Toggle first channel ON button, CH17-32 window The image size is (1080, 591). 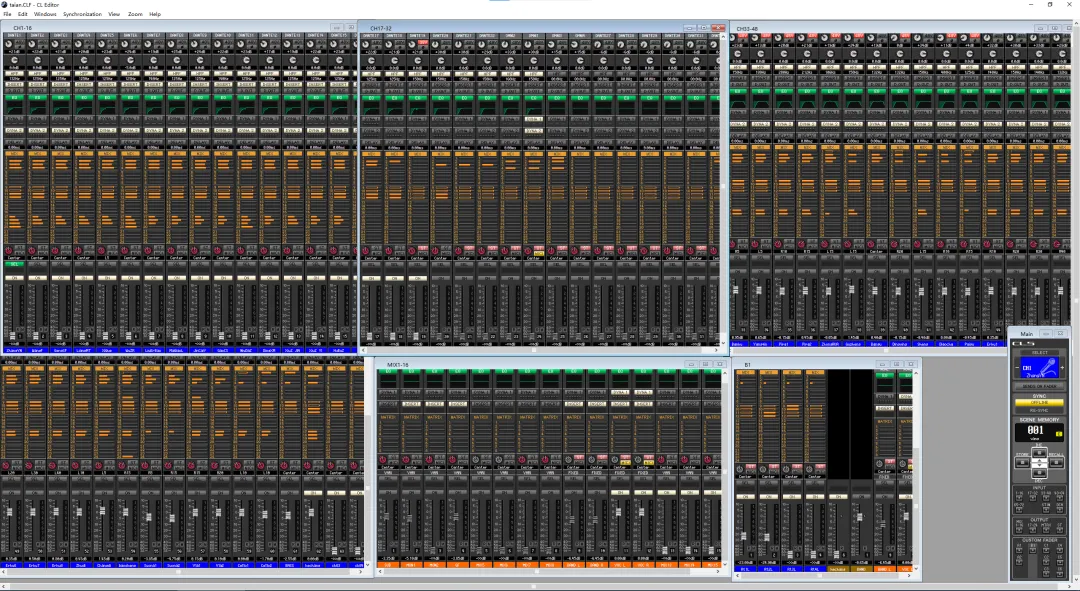tap(372, 278)
